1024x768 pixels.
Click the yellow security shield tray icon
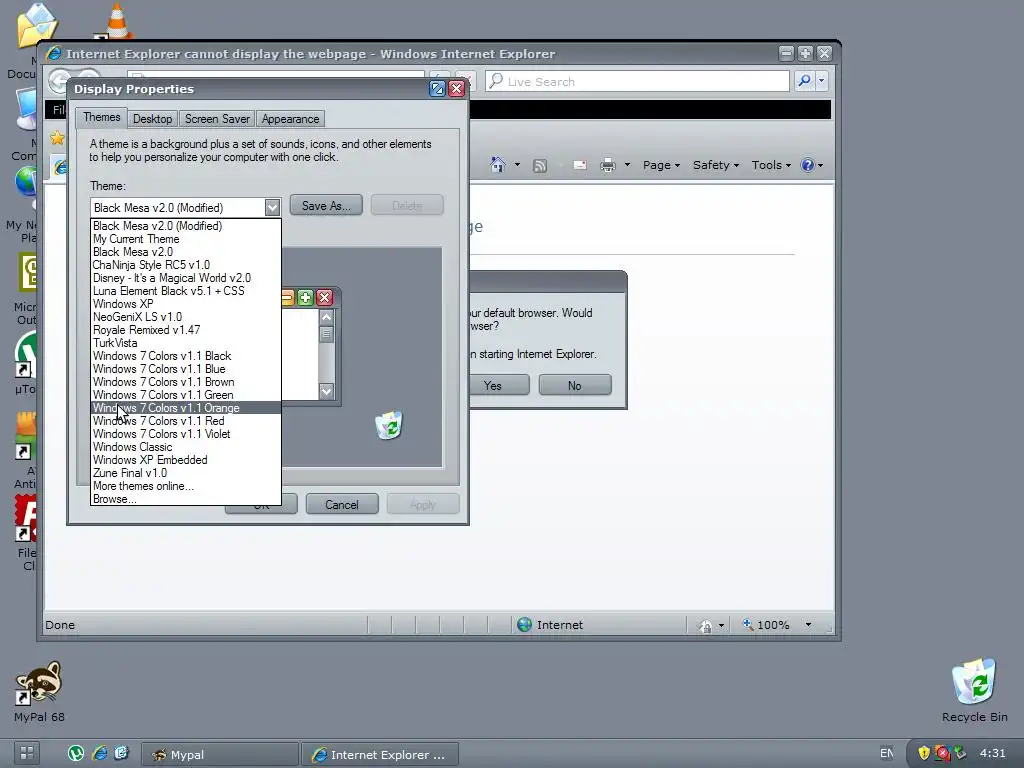(x=924, y=753)
